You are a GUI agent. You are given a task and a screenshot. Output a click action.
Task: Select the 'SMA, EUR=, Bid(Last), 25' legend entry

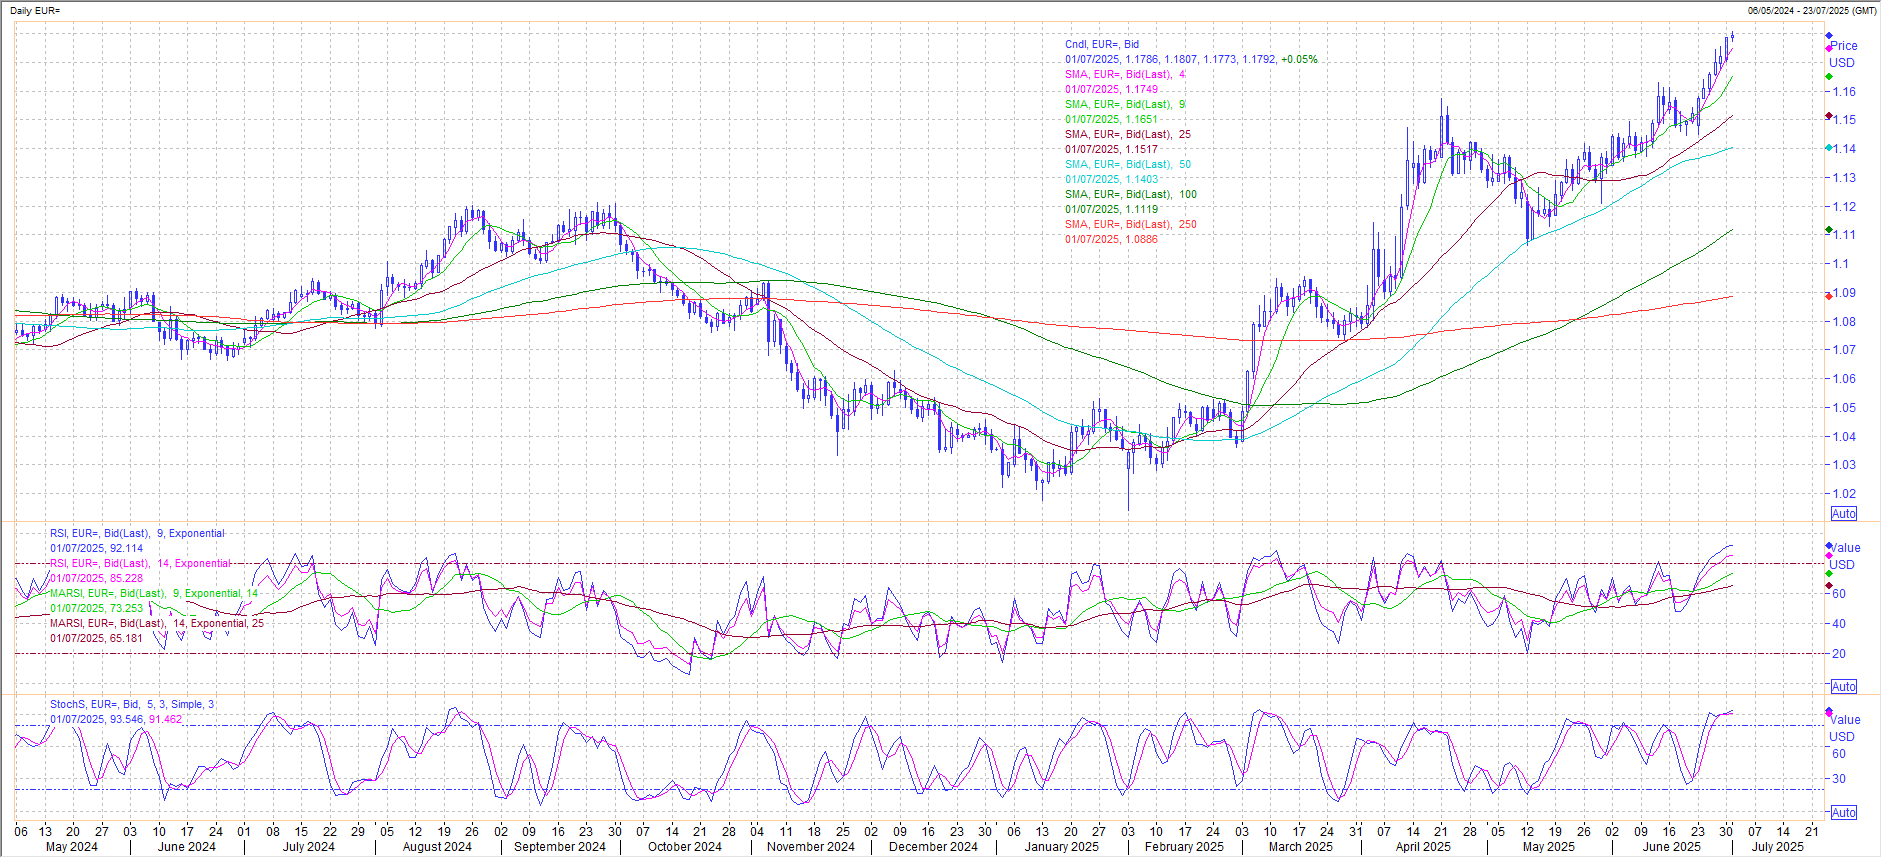[x=1127, y=134]
